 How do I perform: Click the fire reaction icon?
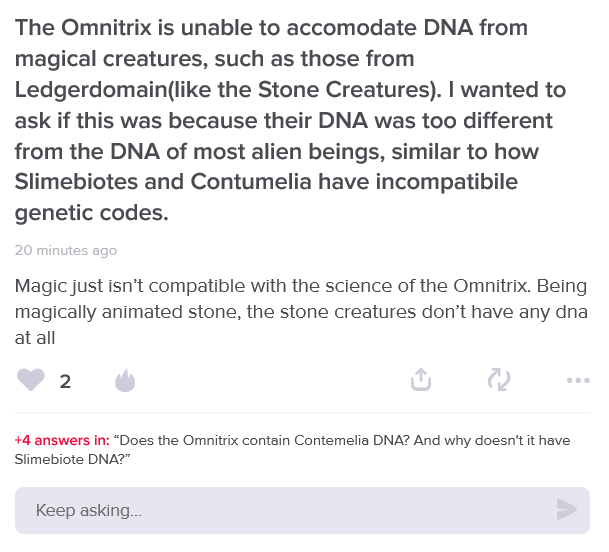tap(124, 380)
